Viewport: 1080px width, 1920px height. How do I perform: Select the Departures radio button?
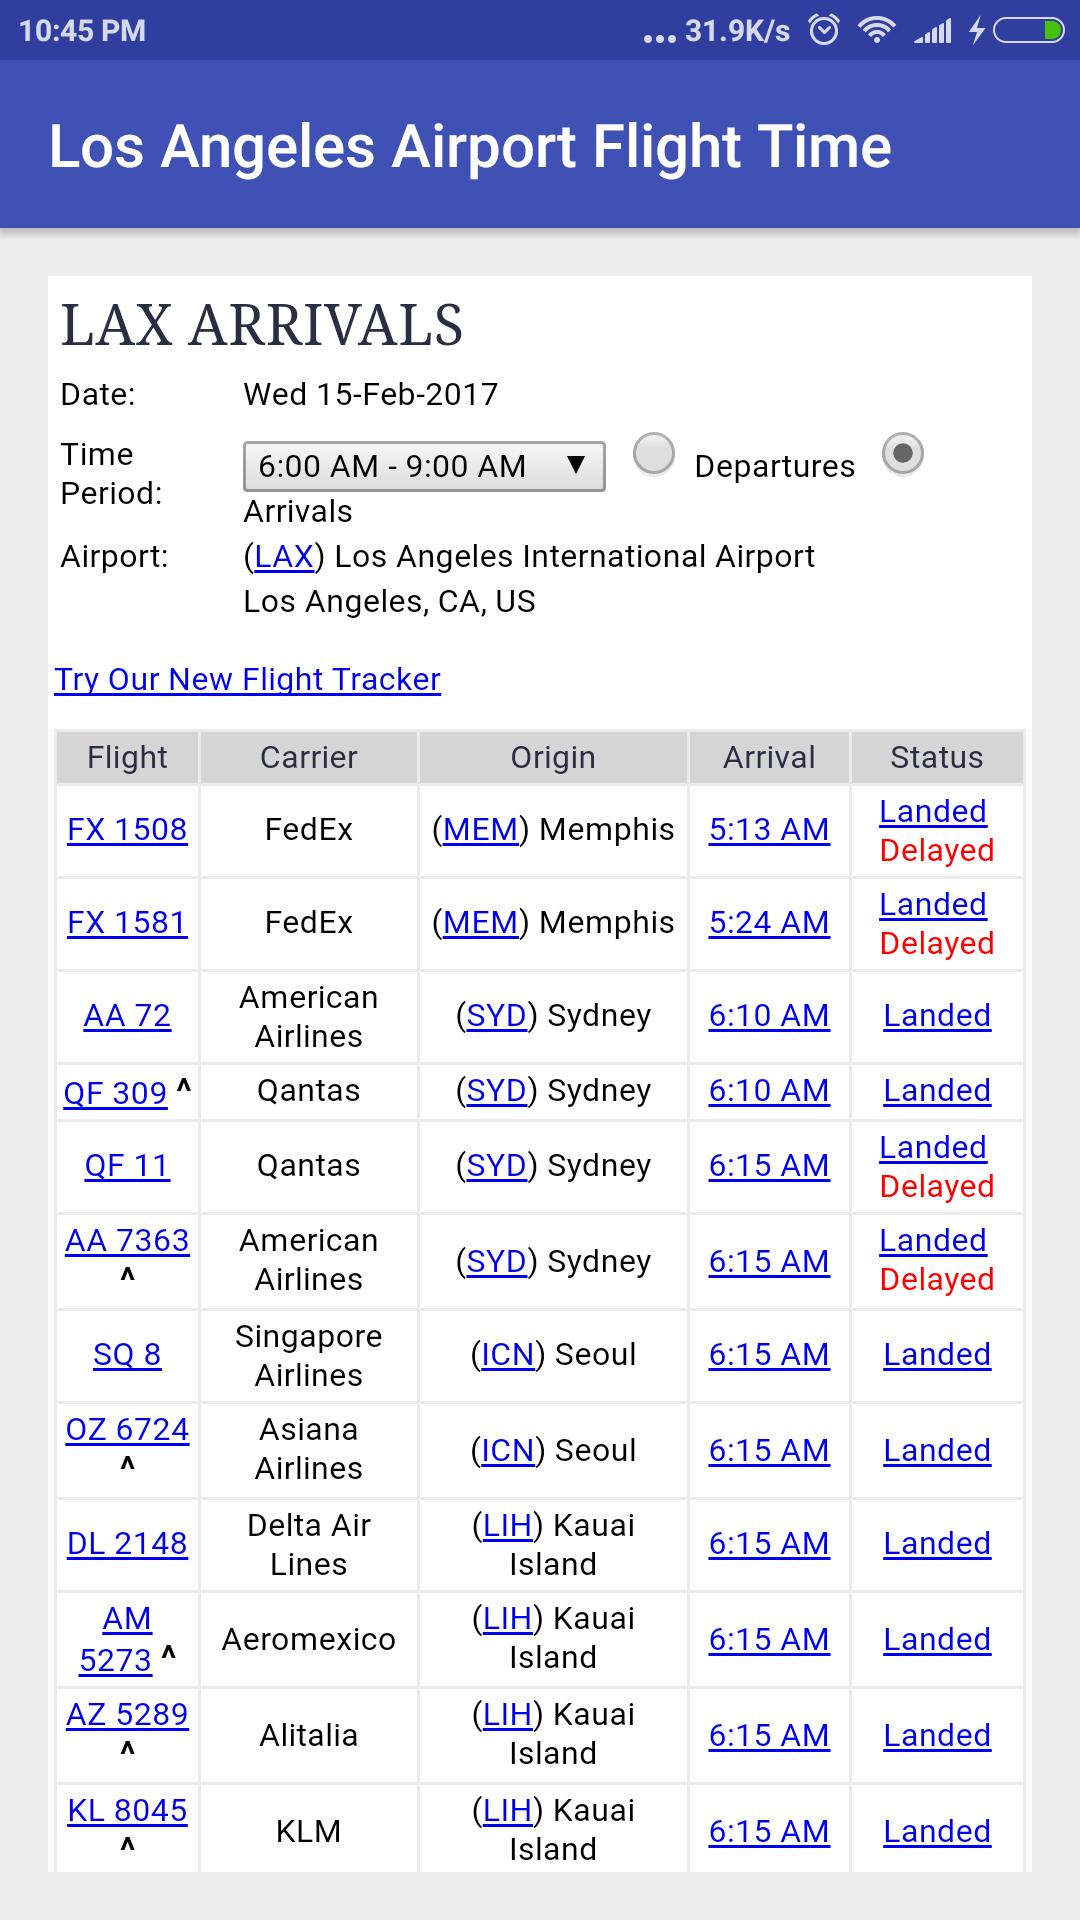(x=654, y=454)
